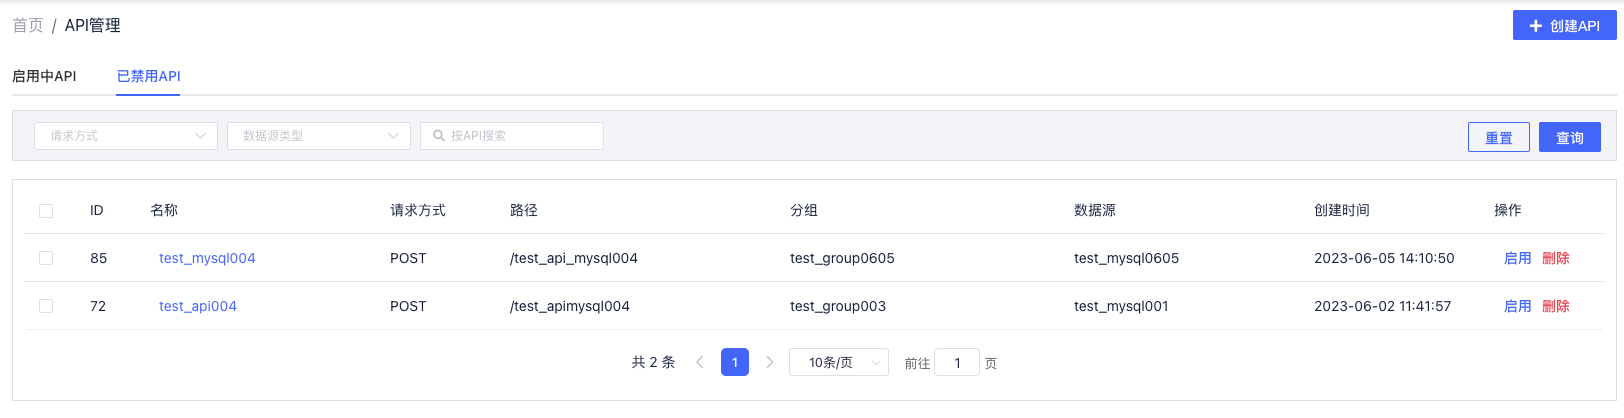
Task: Go to previous page arrow
Action: point(700,362)
